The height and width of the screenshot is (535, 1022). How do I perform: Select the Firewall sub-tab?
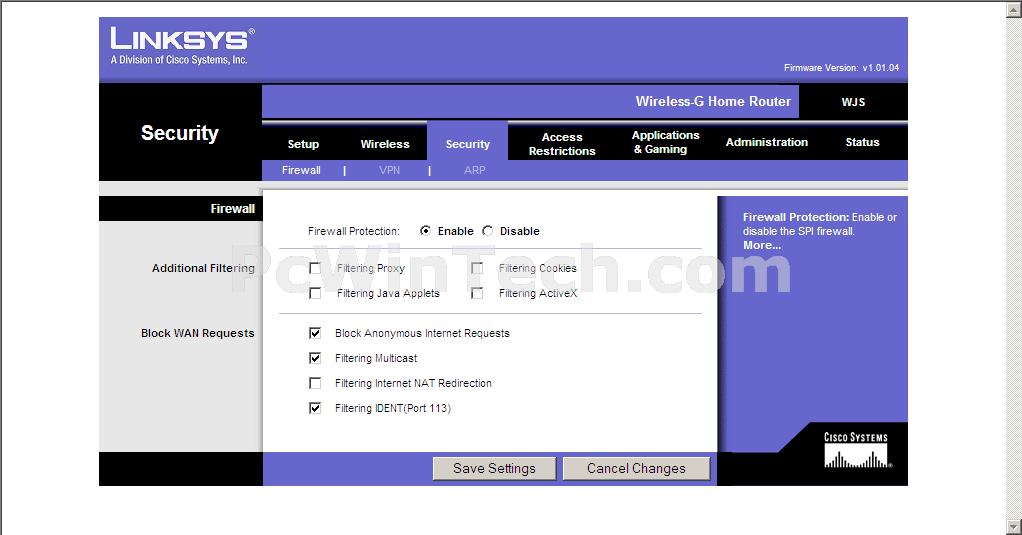[301, 170]
